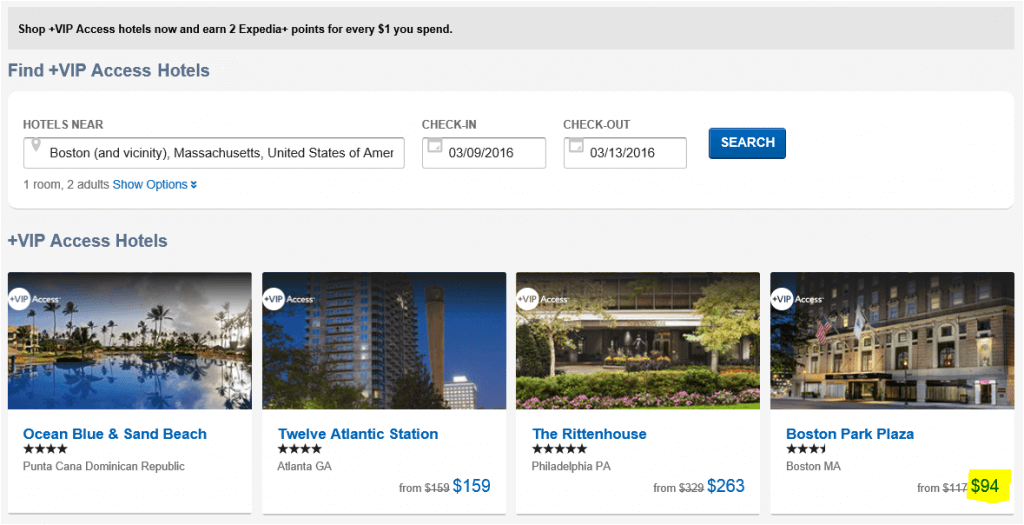Click the HOTELS NEAR field label
Image resolution: width=1024 pixels, height=525 pixels.
pos(63,125)
